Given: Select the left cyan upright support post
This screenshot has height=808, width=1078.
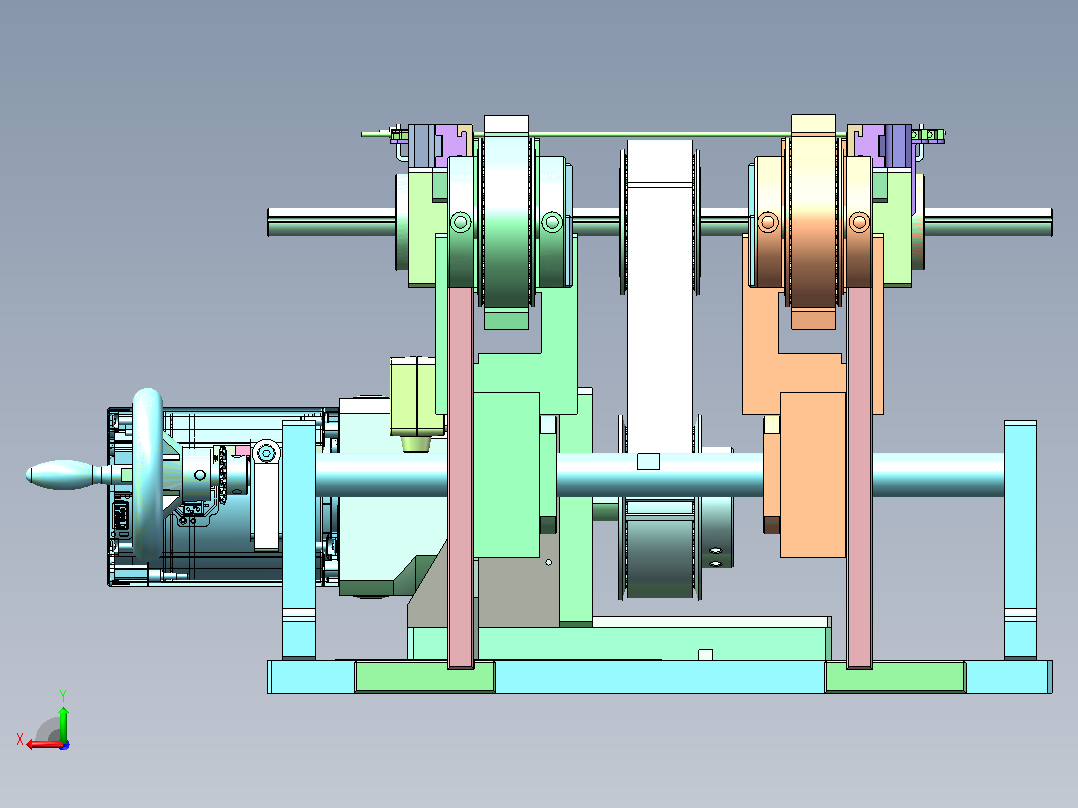Looking at the screenshot, I should (x=299, y=540).
